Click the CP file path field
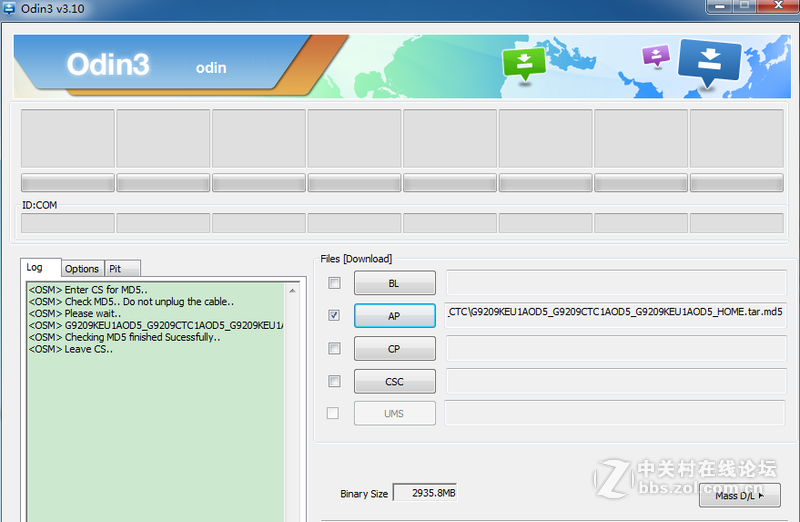This screenshot has width=800, height=522. pyautogui.click(x=616, y=349)
